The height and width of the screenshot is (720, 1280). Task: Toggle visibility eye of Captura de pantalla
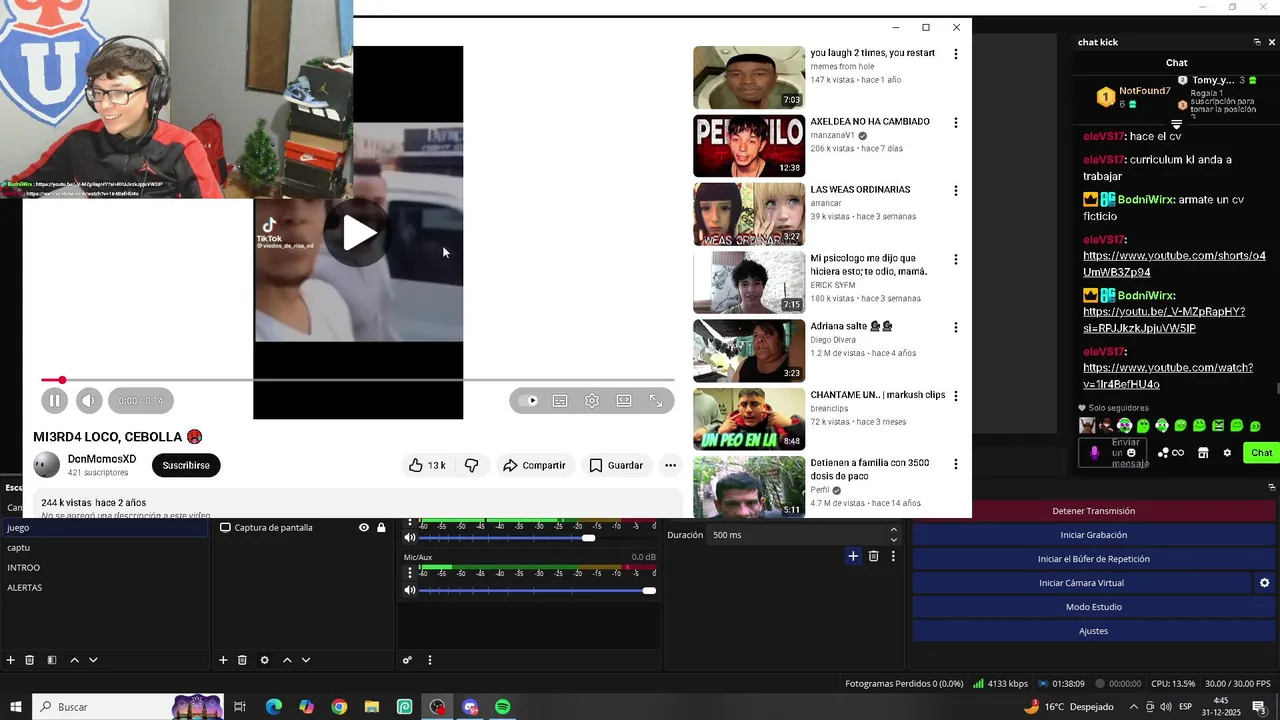tap(364, 527)
